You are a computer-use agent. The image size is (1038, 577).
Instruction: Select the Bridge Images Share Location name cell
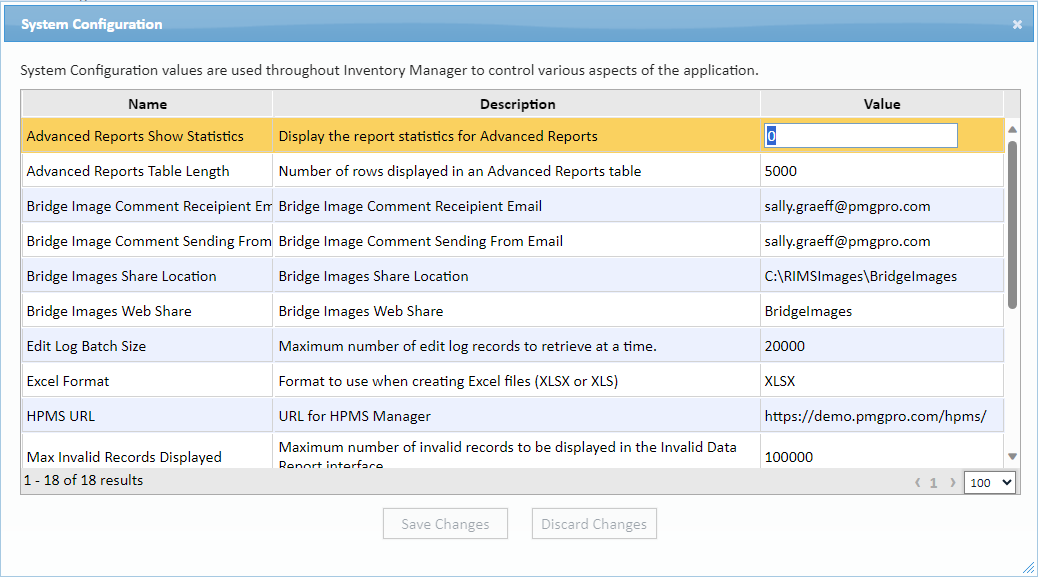tap(147, 276)
